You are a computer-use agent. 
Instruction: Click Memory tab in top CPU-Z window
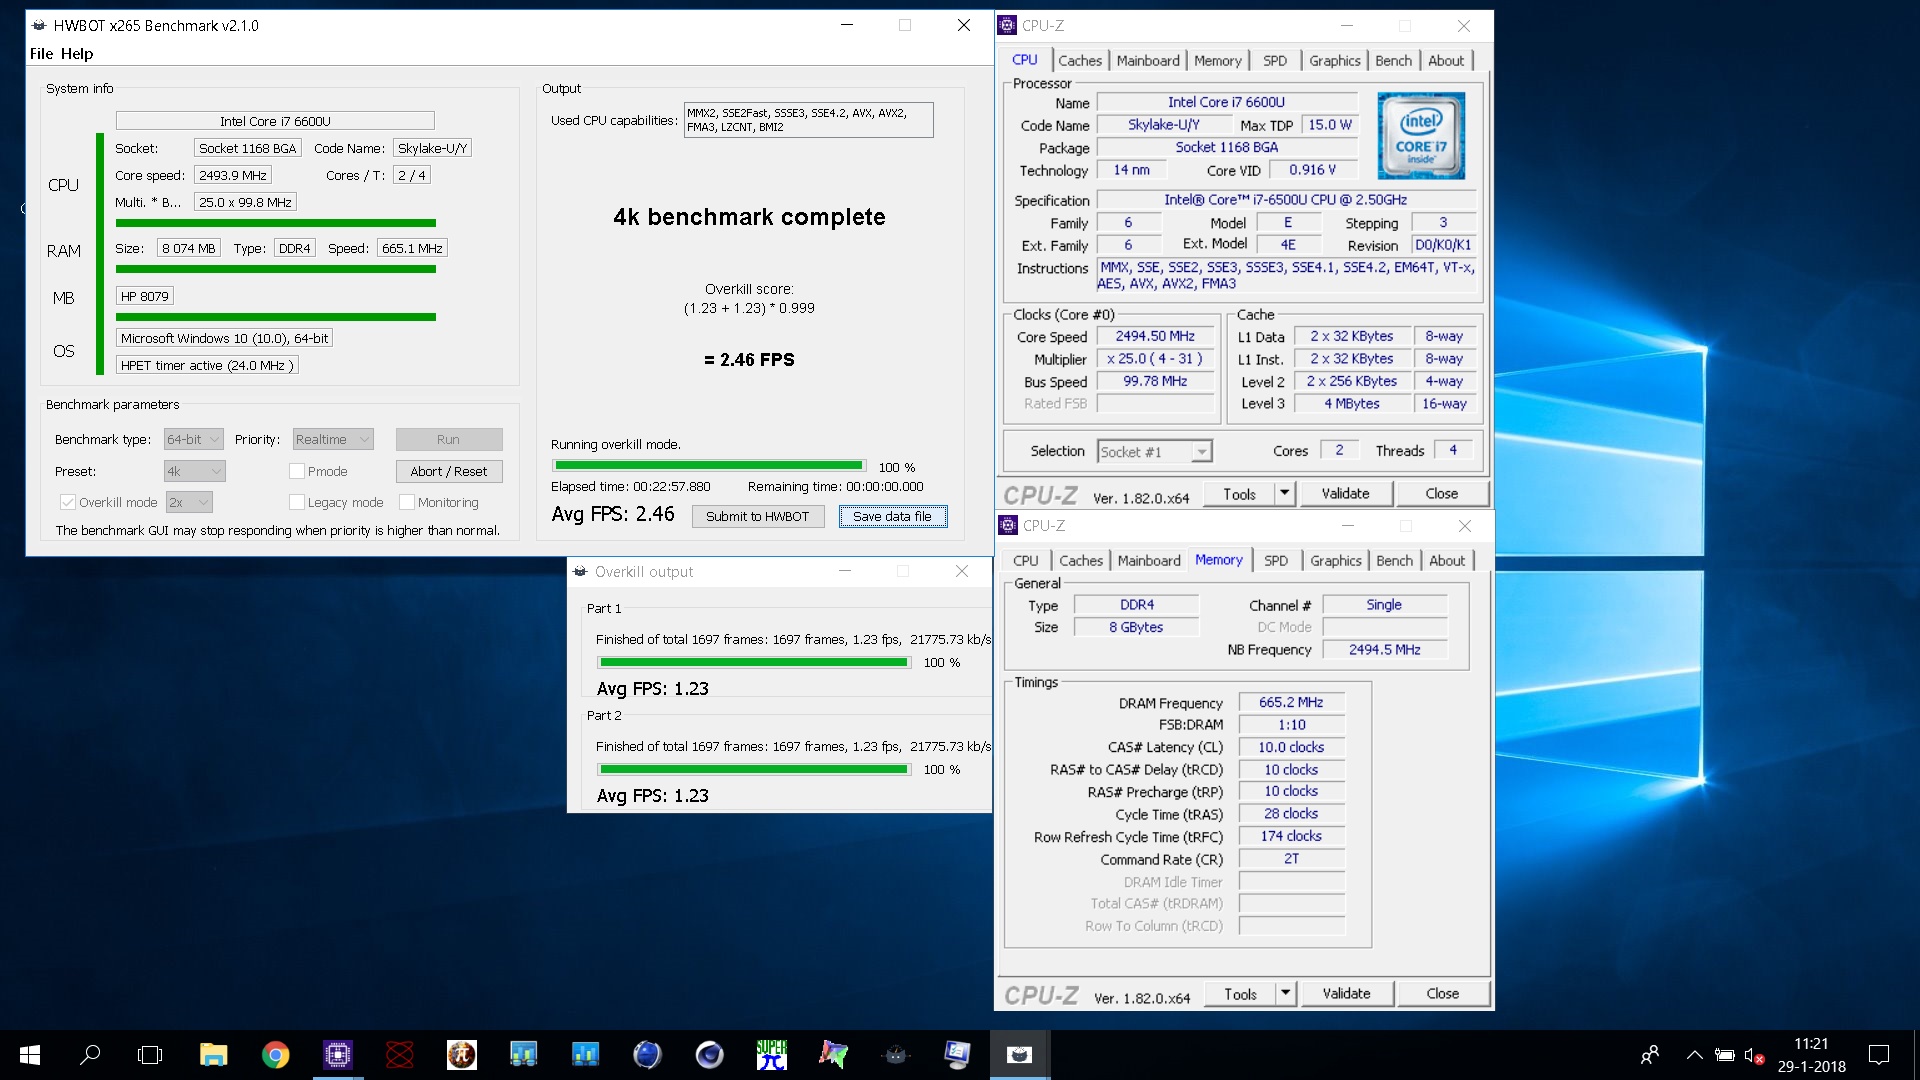click(x=1217, y=61)
